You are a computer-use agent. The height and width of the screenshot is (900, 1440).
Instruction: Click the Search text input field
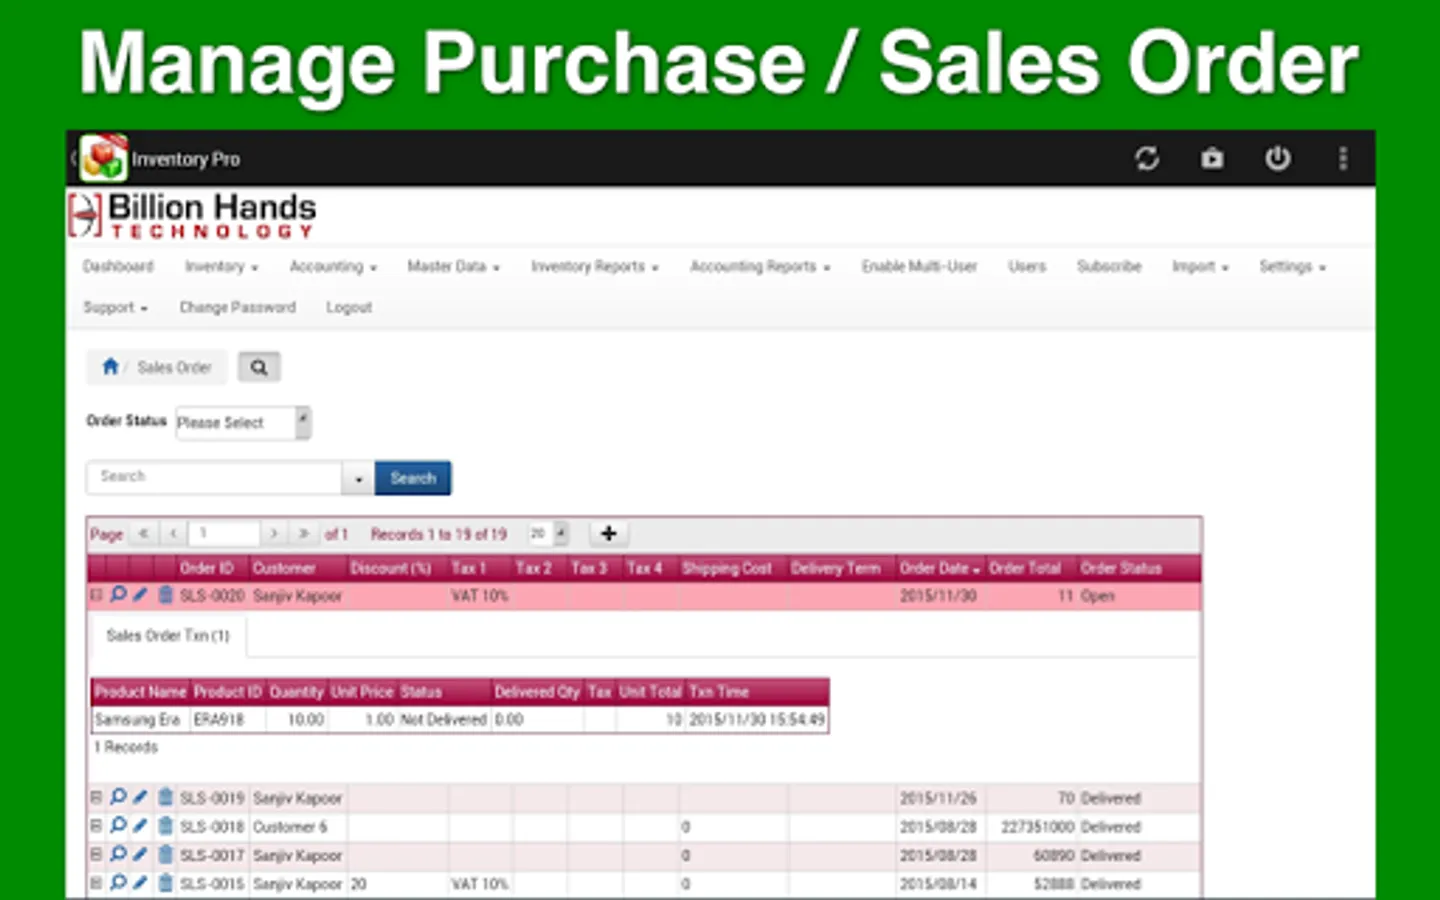[214, 478]
